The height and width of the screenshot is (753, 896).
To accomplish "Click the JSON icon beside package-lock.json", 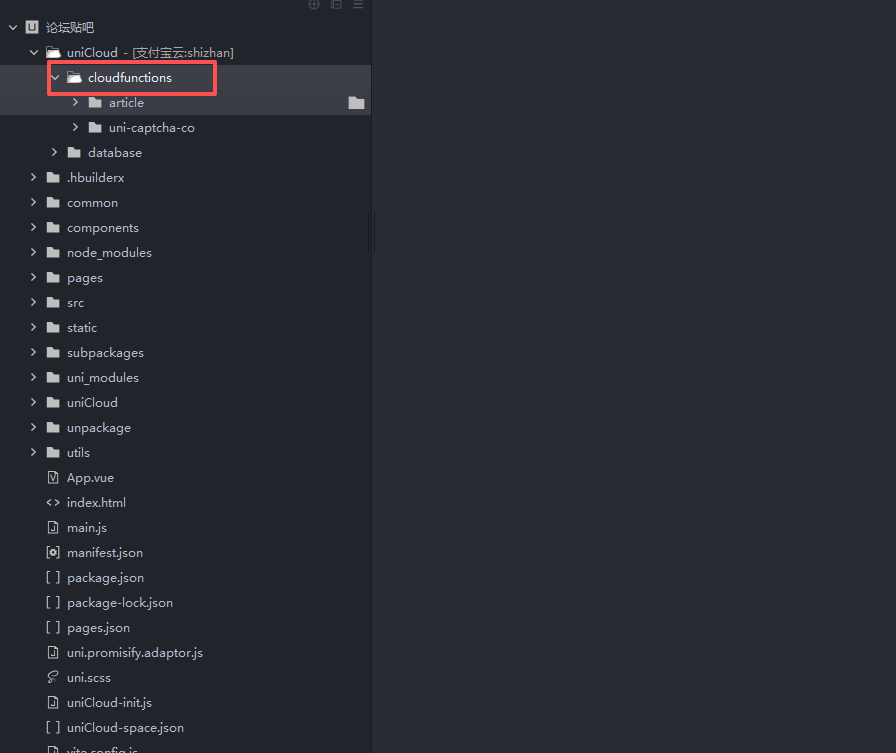I will point(53,603).
